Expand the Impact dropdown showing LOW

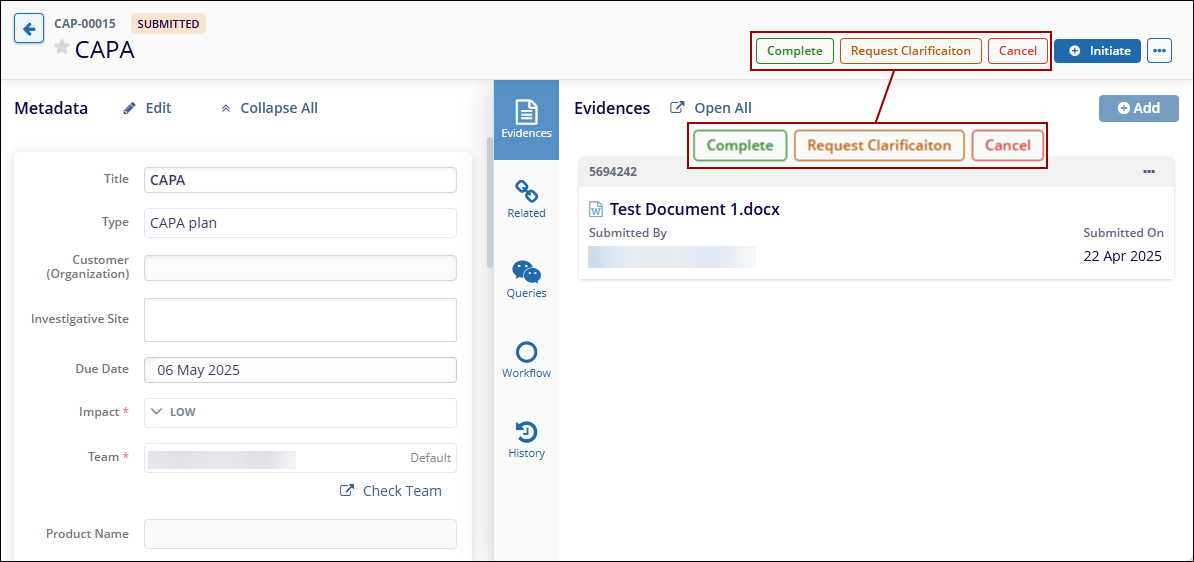(300, 412)
